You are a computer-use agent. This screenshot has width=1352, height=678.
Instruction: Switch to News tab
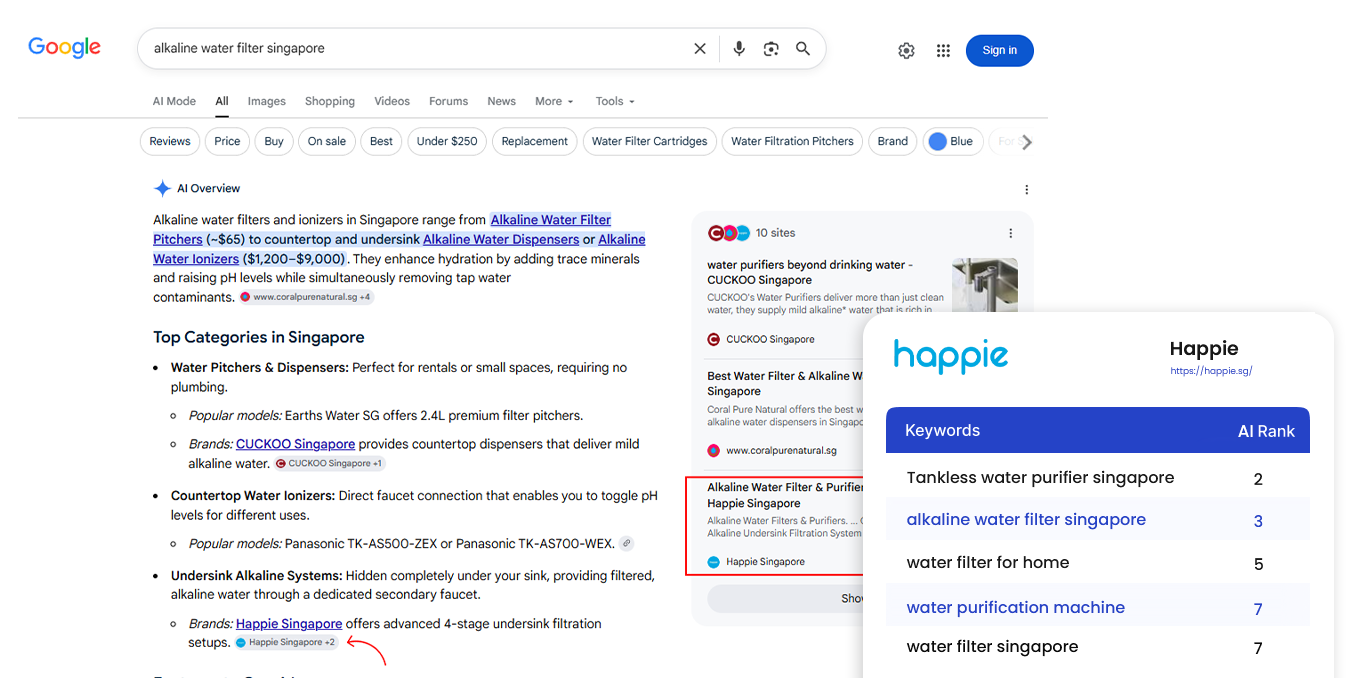pos(502,101)
